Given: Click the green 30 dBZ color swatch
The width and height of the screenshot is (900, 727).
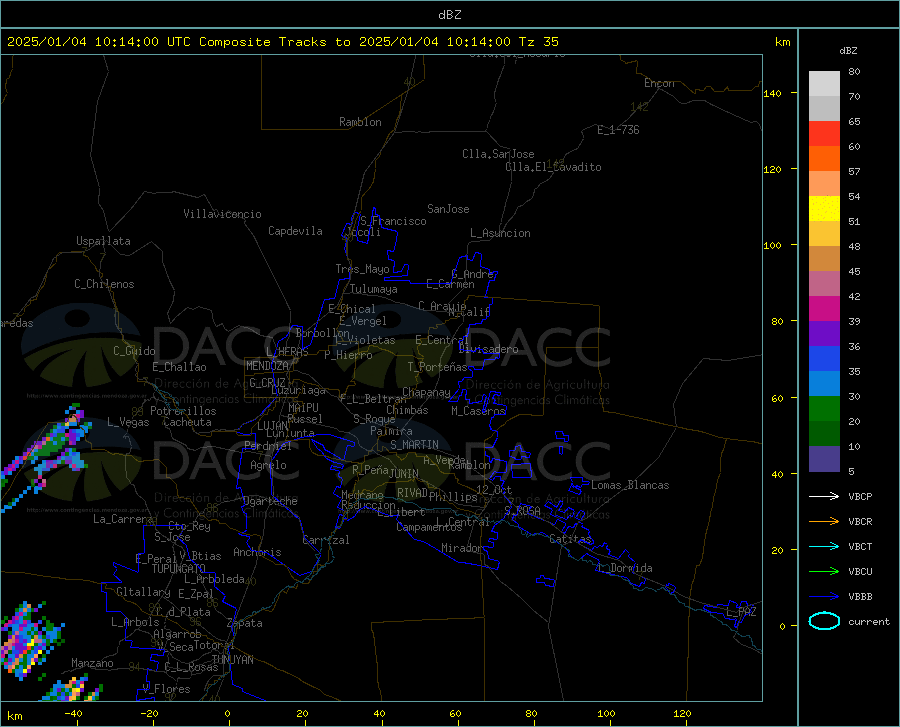Looking at the screenshot, I should (824, 409).
